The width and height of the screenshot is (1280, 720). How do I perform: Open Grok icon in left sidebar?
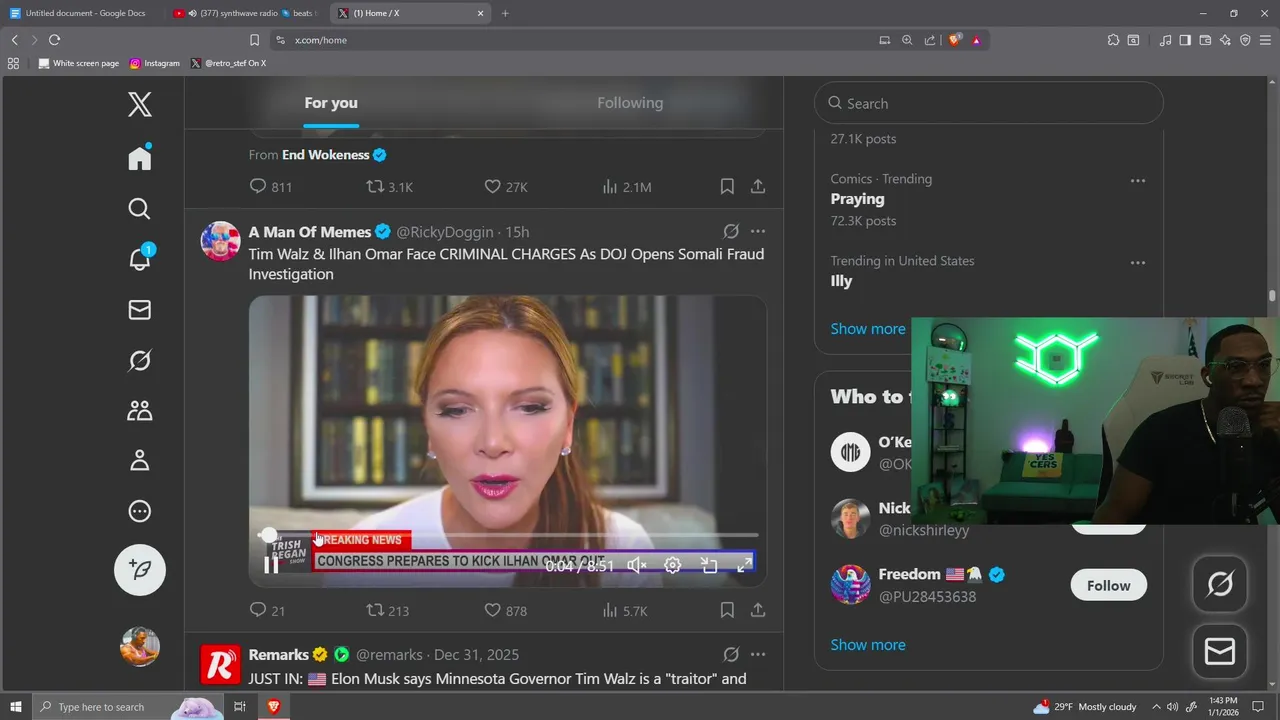click(x=140, y=360)
